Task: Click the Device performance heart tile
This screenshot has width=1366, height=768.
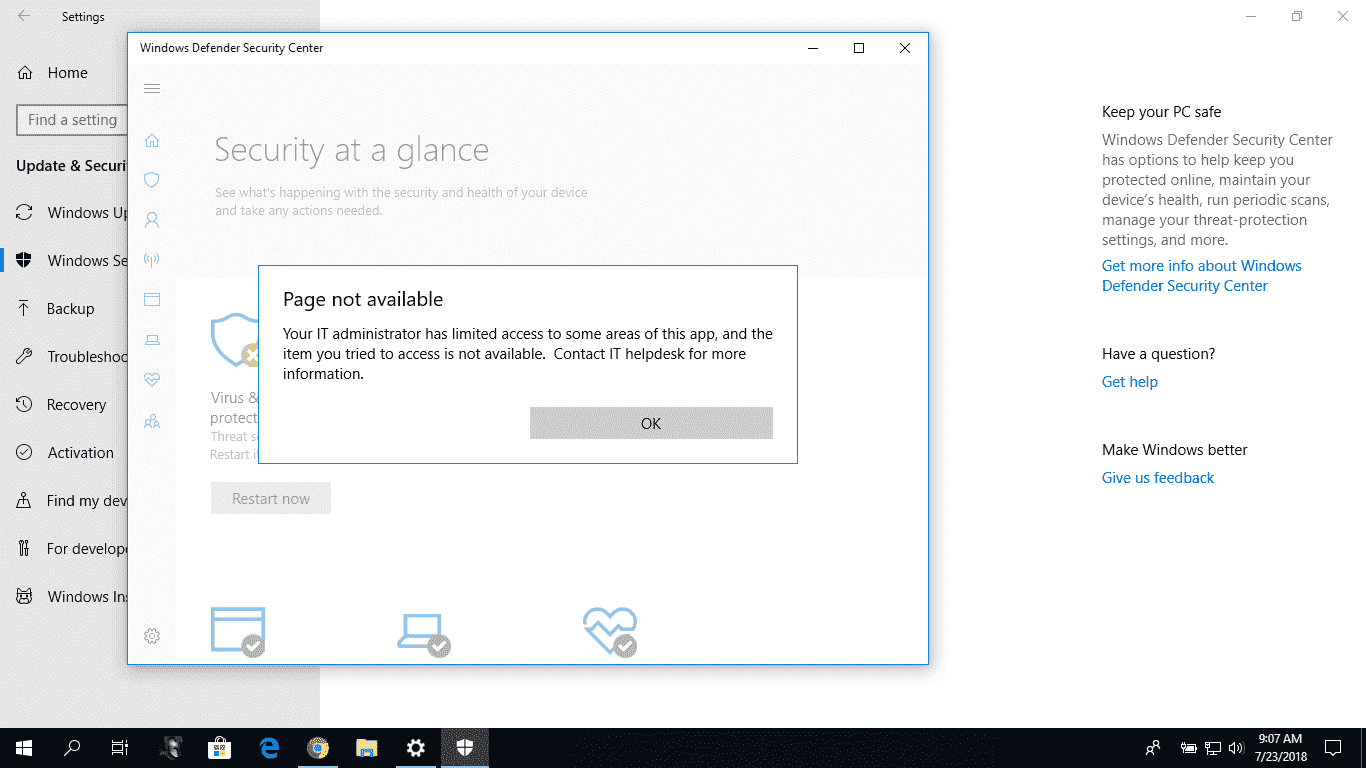Action: point(610,631)
